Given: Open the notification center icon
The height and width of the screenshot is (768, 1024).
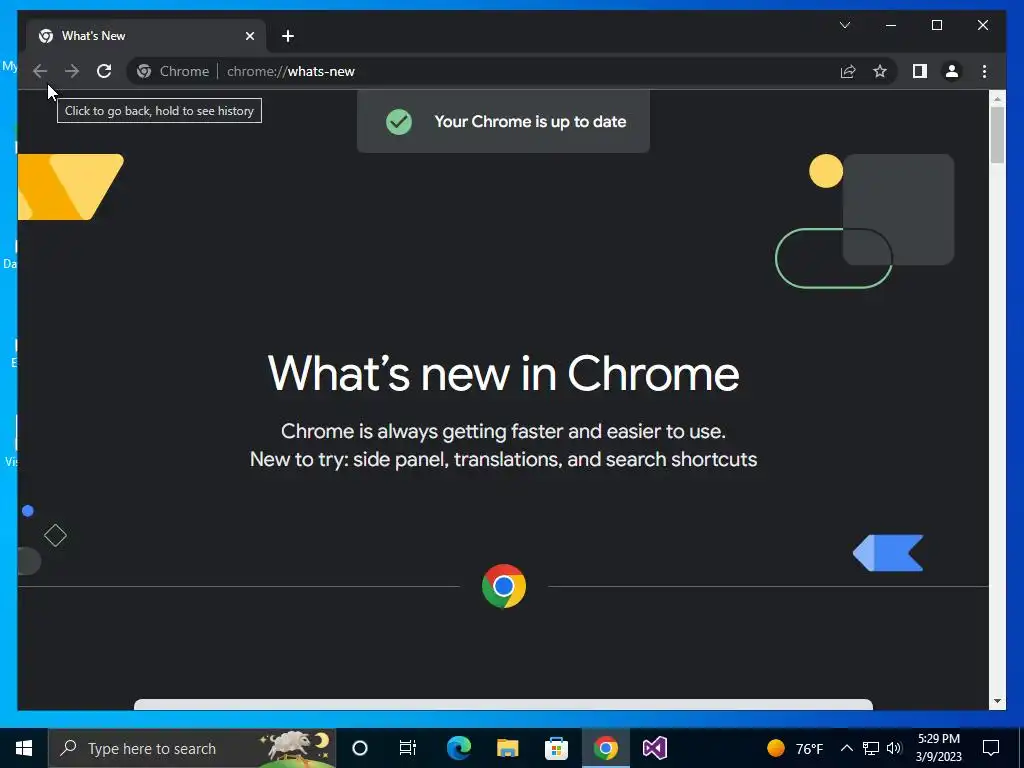Looking at the screenshot, I should [991, 748].
